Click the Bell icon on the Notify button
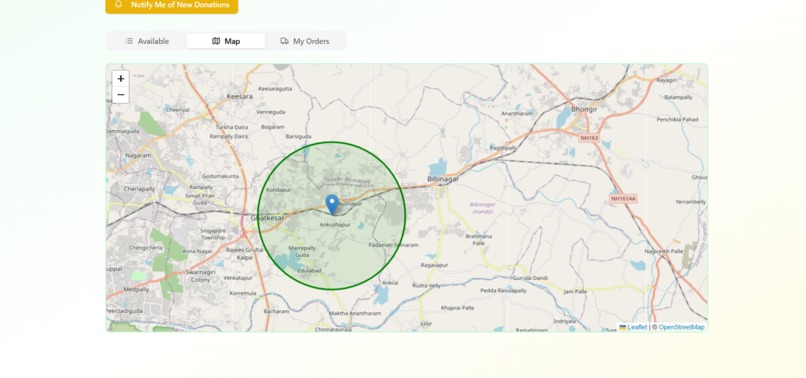The image size is (806, 378). 119,5
